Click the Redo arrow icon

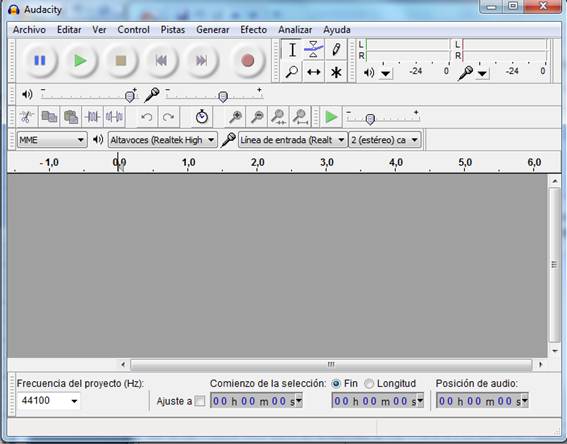pyautogui.click(x=168, y=117)
